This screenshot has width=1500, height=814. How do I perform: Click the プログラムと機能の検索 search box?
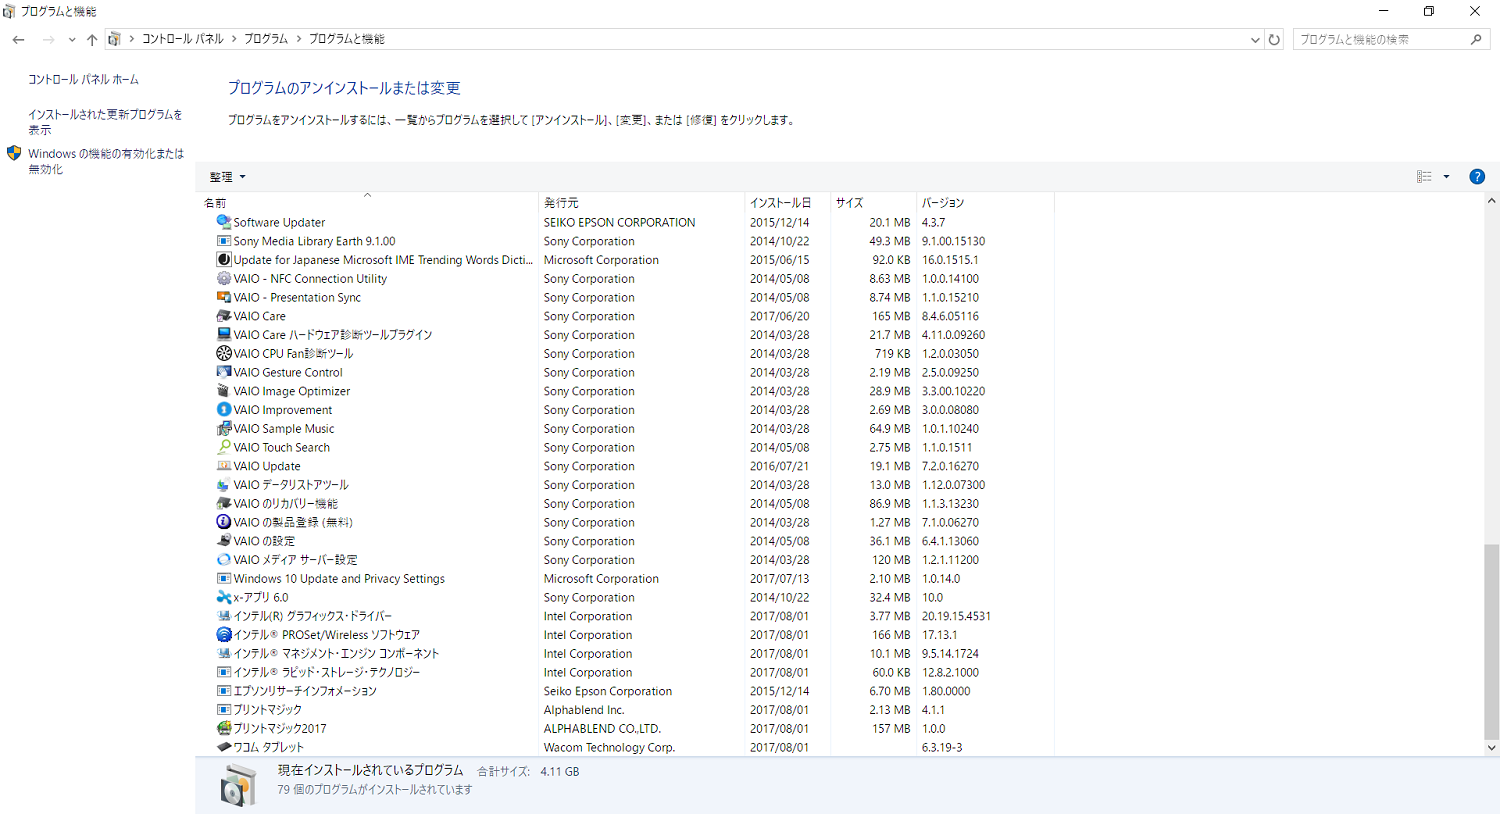[1380, 40]
